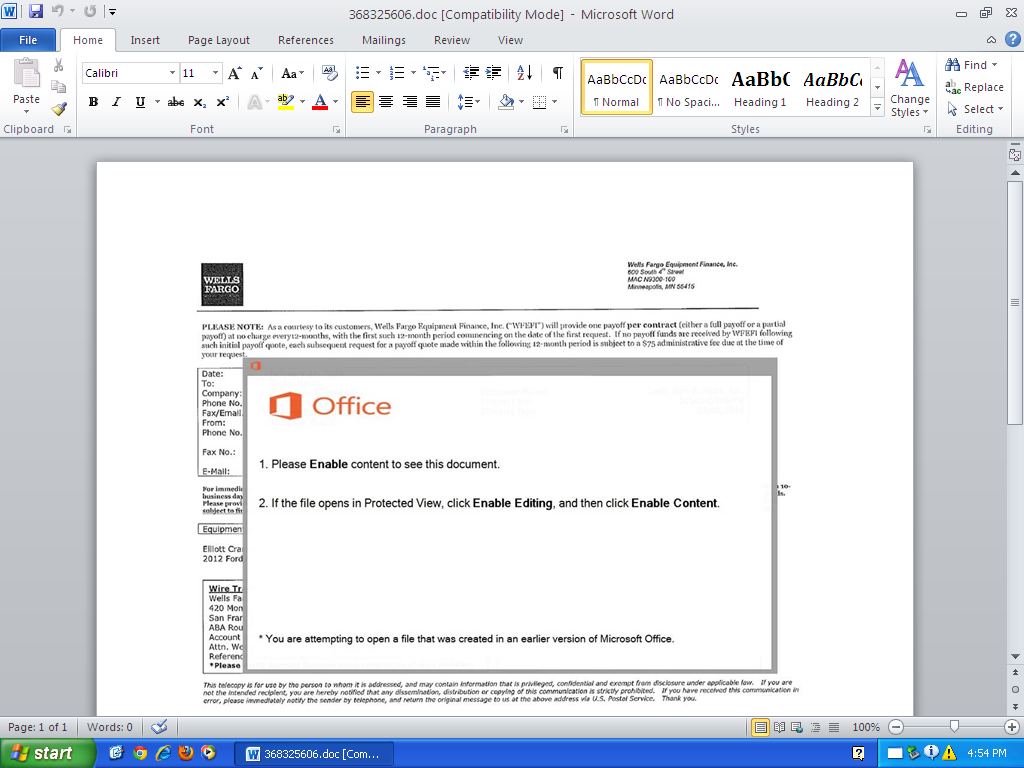This screenshot has height=768, width=1024.
Task: Click the zoom slider handle
Action: [x=954, y=726]
